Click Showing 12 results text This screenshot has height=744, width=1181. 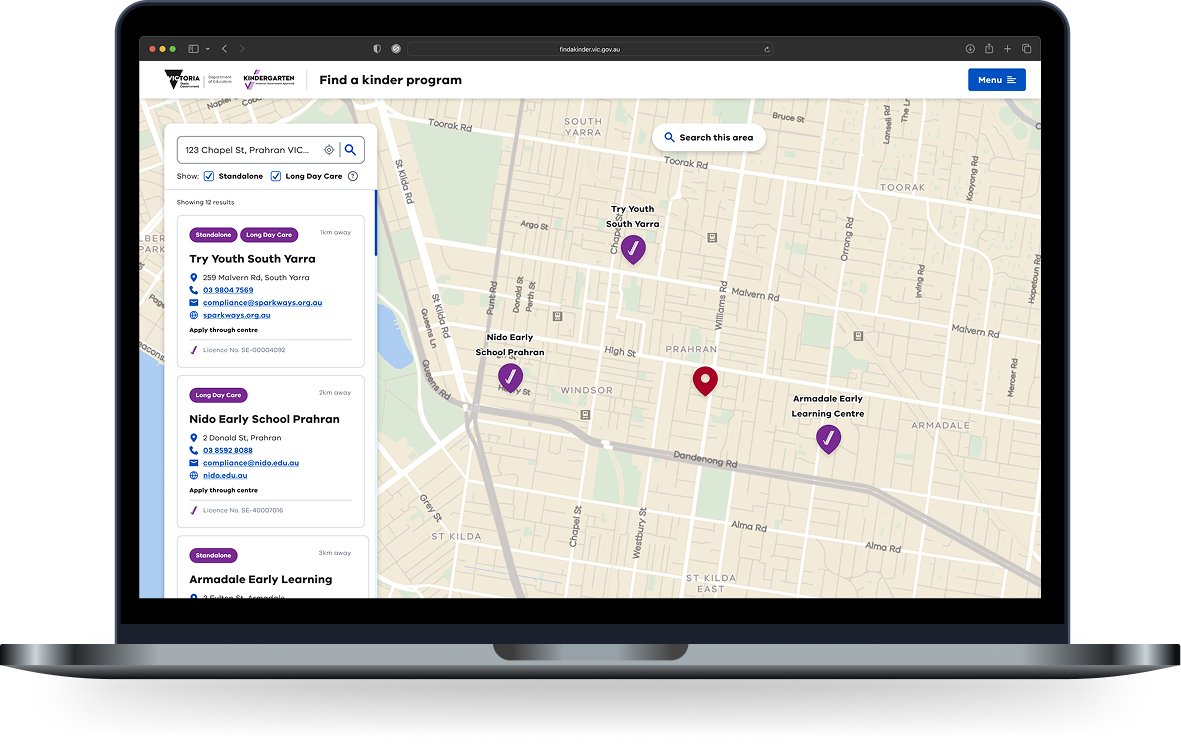[x=206, y=203]
